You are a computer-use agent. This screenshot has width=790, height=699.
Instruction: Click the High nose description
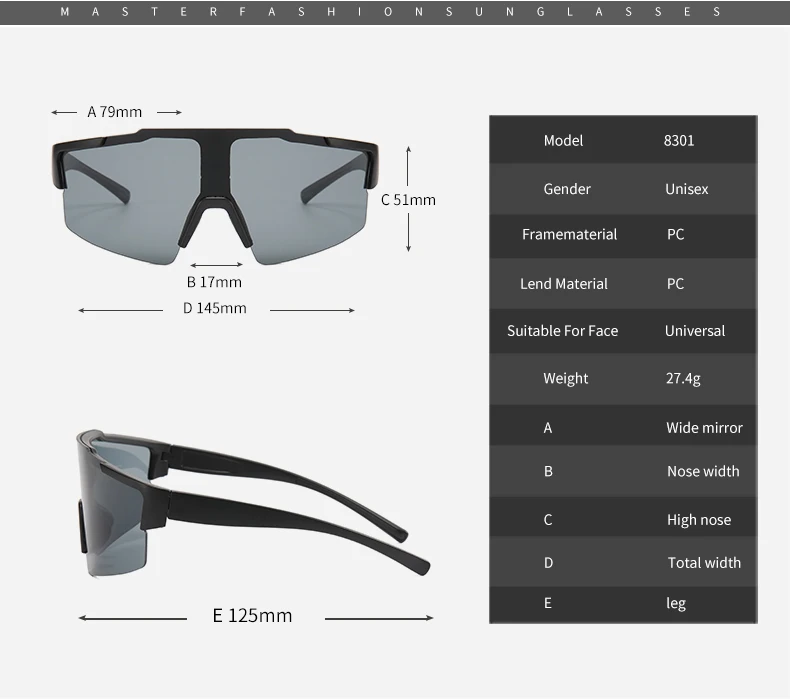coord(699,520)
